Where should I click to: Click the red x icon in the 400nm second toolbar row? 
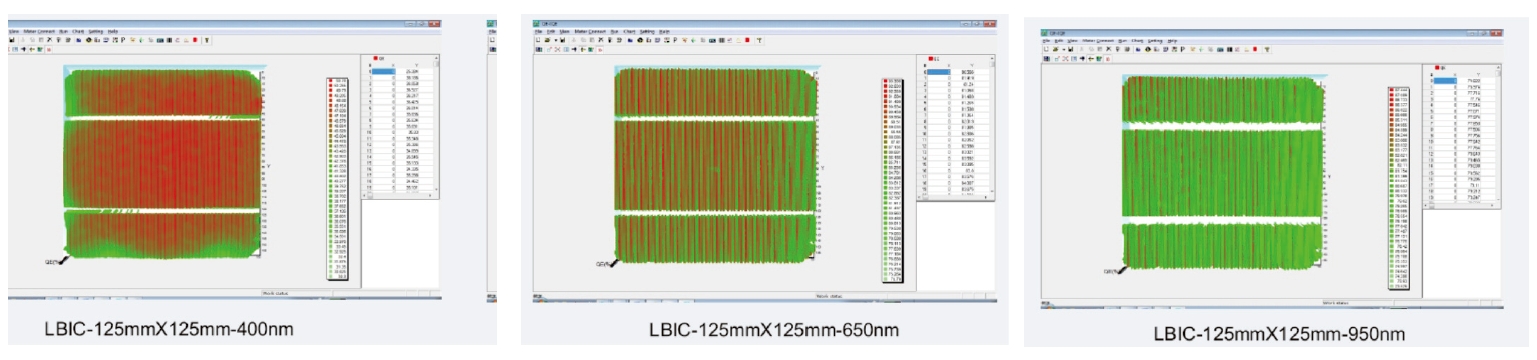[49, 50]
